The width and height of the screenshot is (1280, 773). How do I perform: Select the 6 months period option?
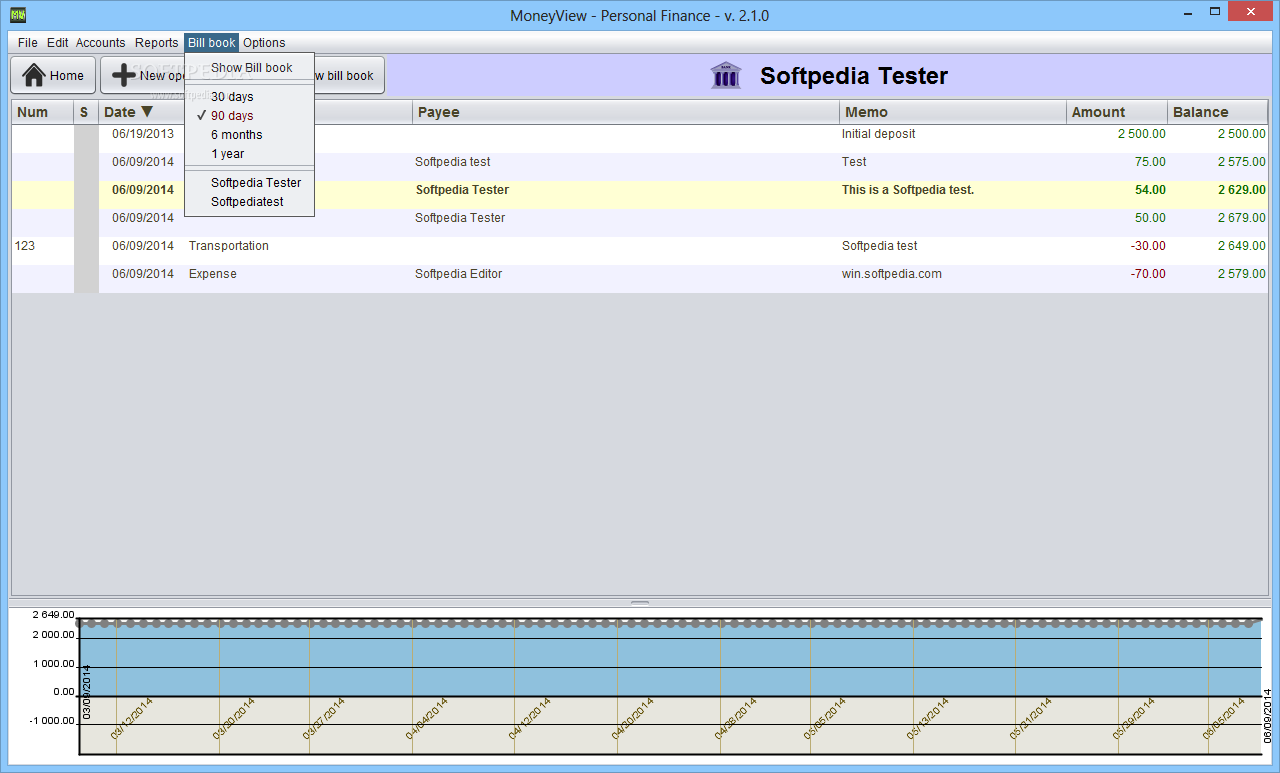250,135
